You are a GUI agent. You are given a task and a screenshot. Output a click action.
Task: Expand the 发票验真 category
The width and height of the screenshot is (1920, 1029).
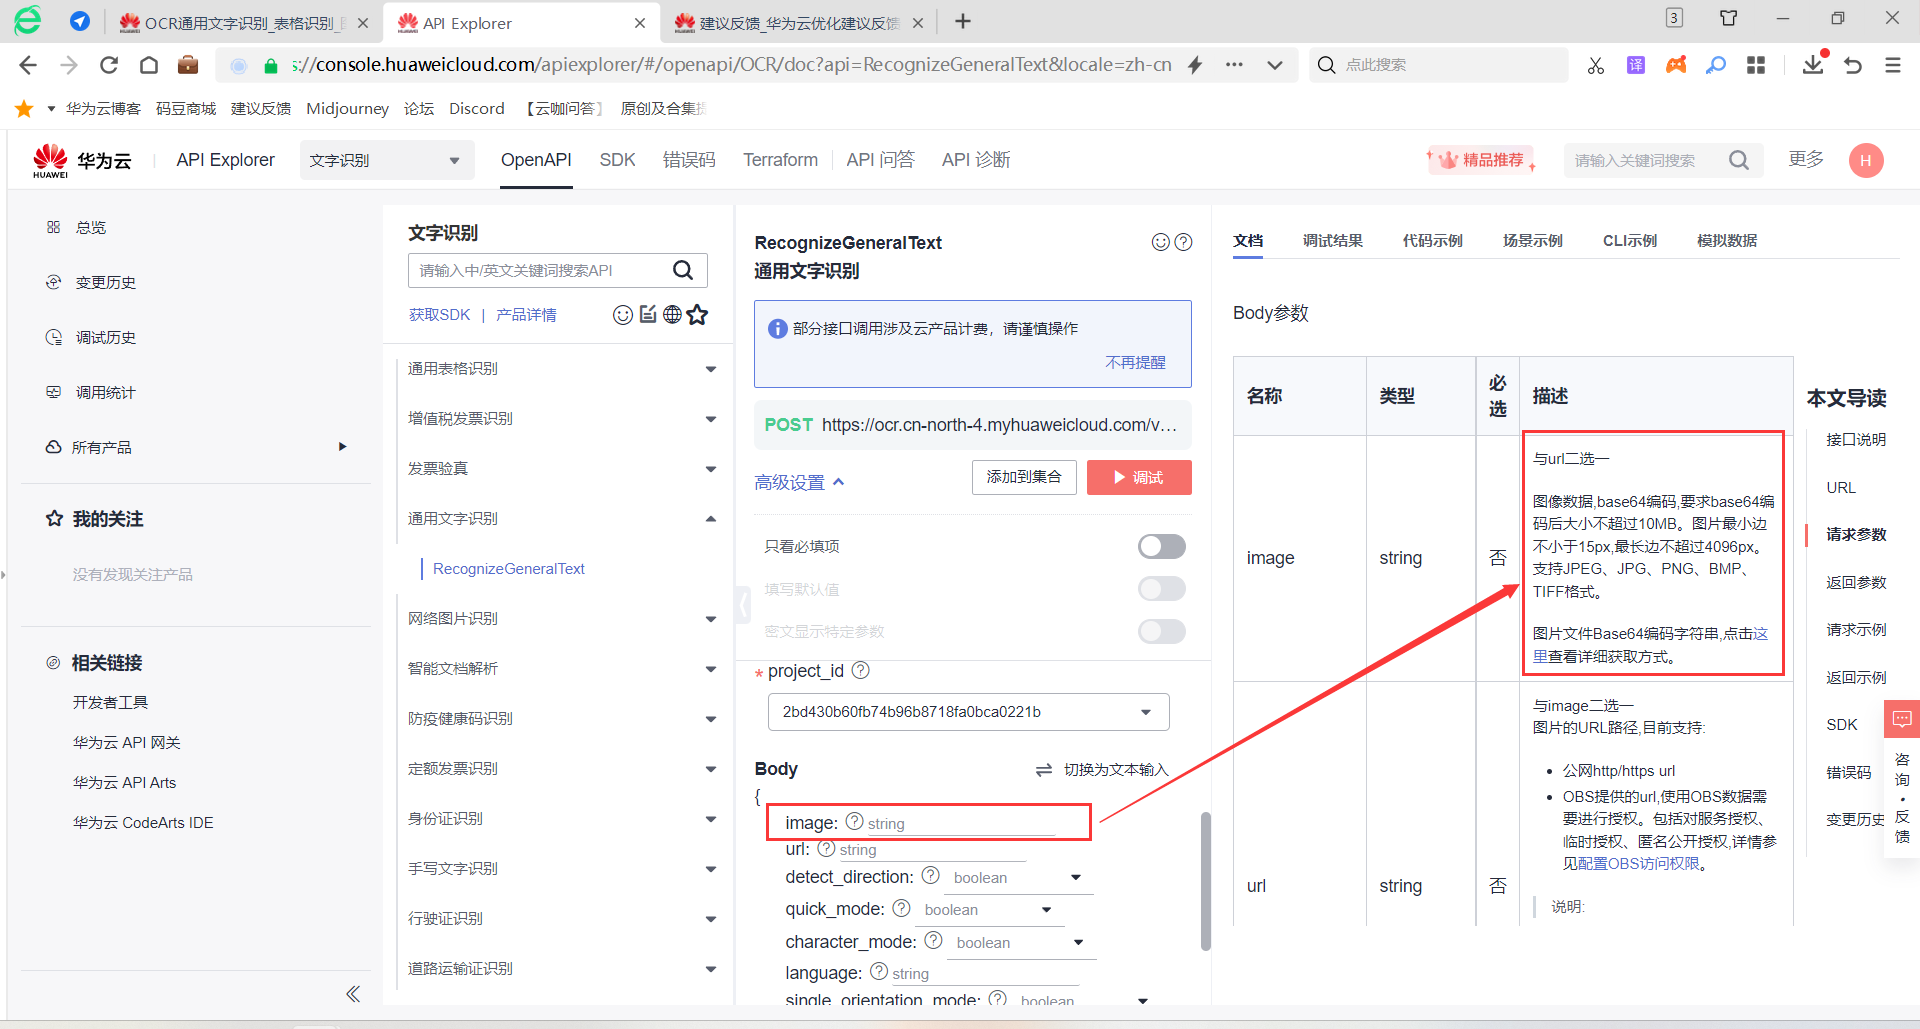(711, 469)
